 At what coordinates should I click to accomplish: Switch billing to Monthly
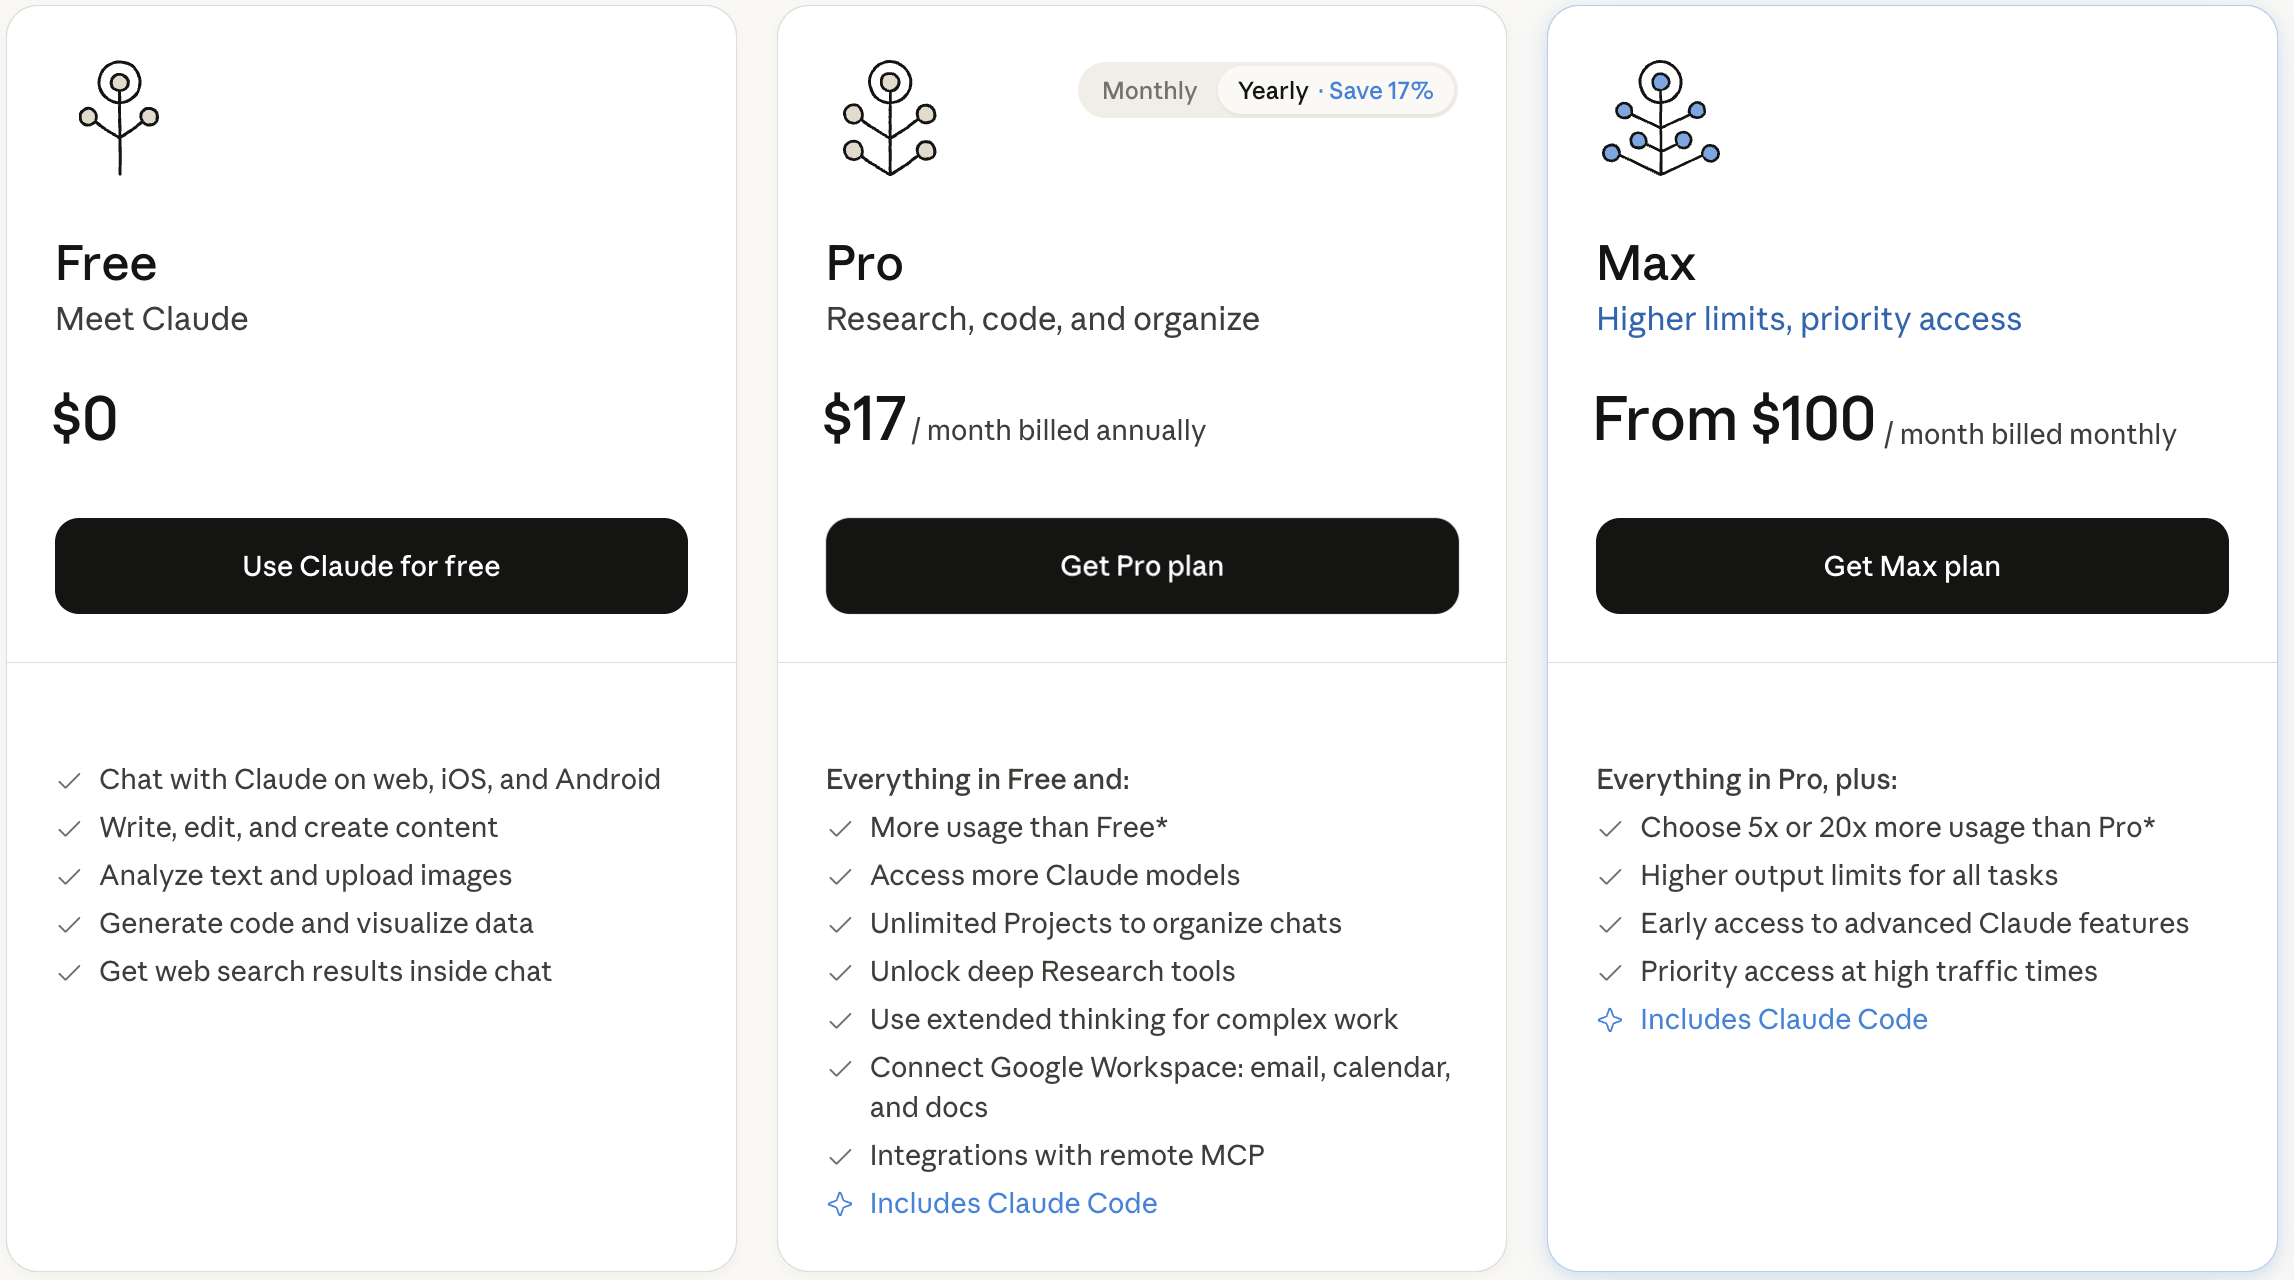point(1149,91)
